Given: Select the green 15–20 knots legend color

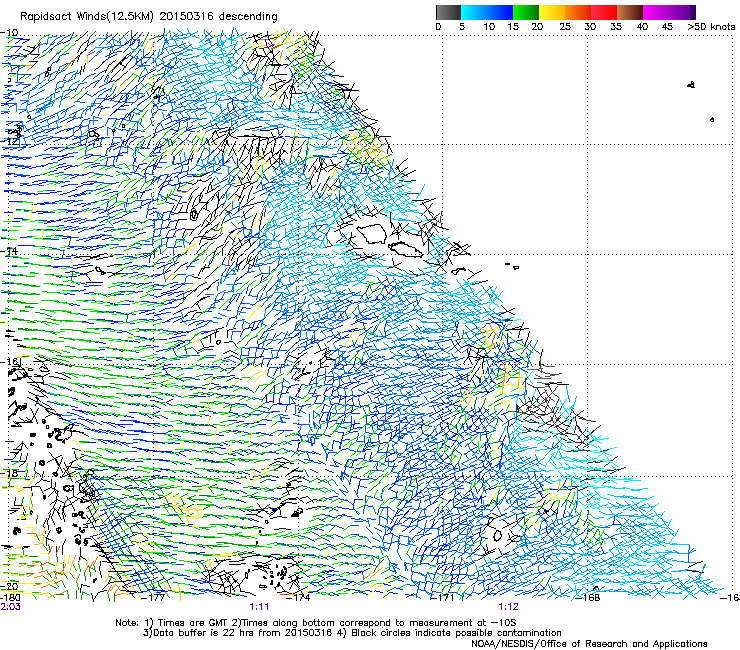Looking at the screenshot, I should click(526, 12).
